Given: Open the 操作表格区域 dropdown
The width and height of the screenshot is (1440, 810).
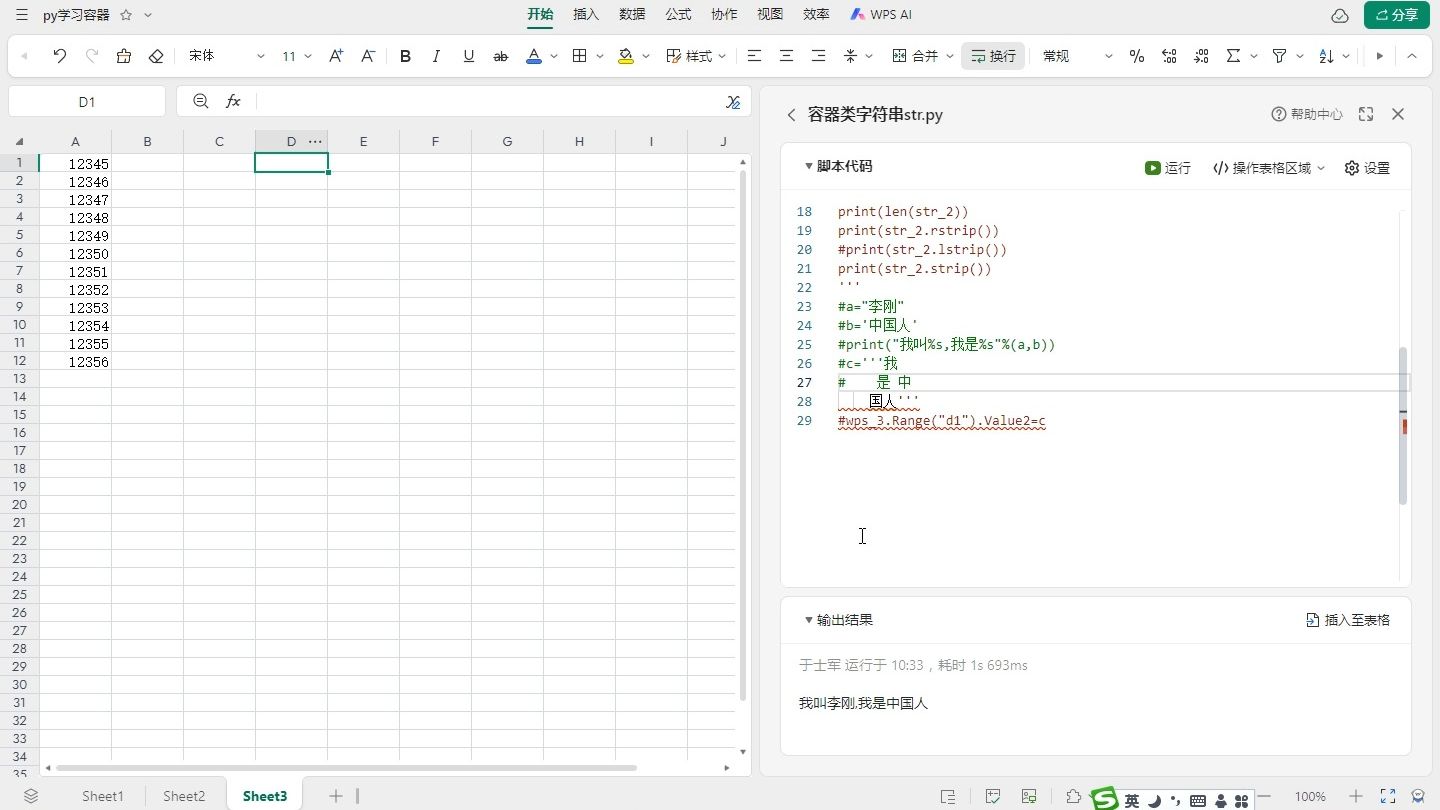Looking at the screenshot, I should click(x=1269, y=168).
